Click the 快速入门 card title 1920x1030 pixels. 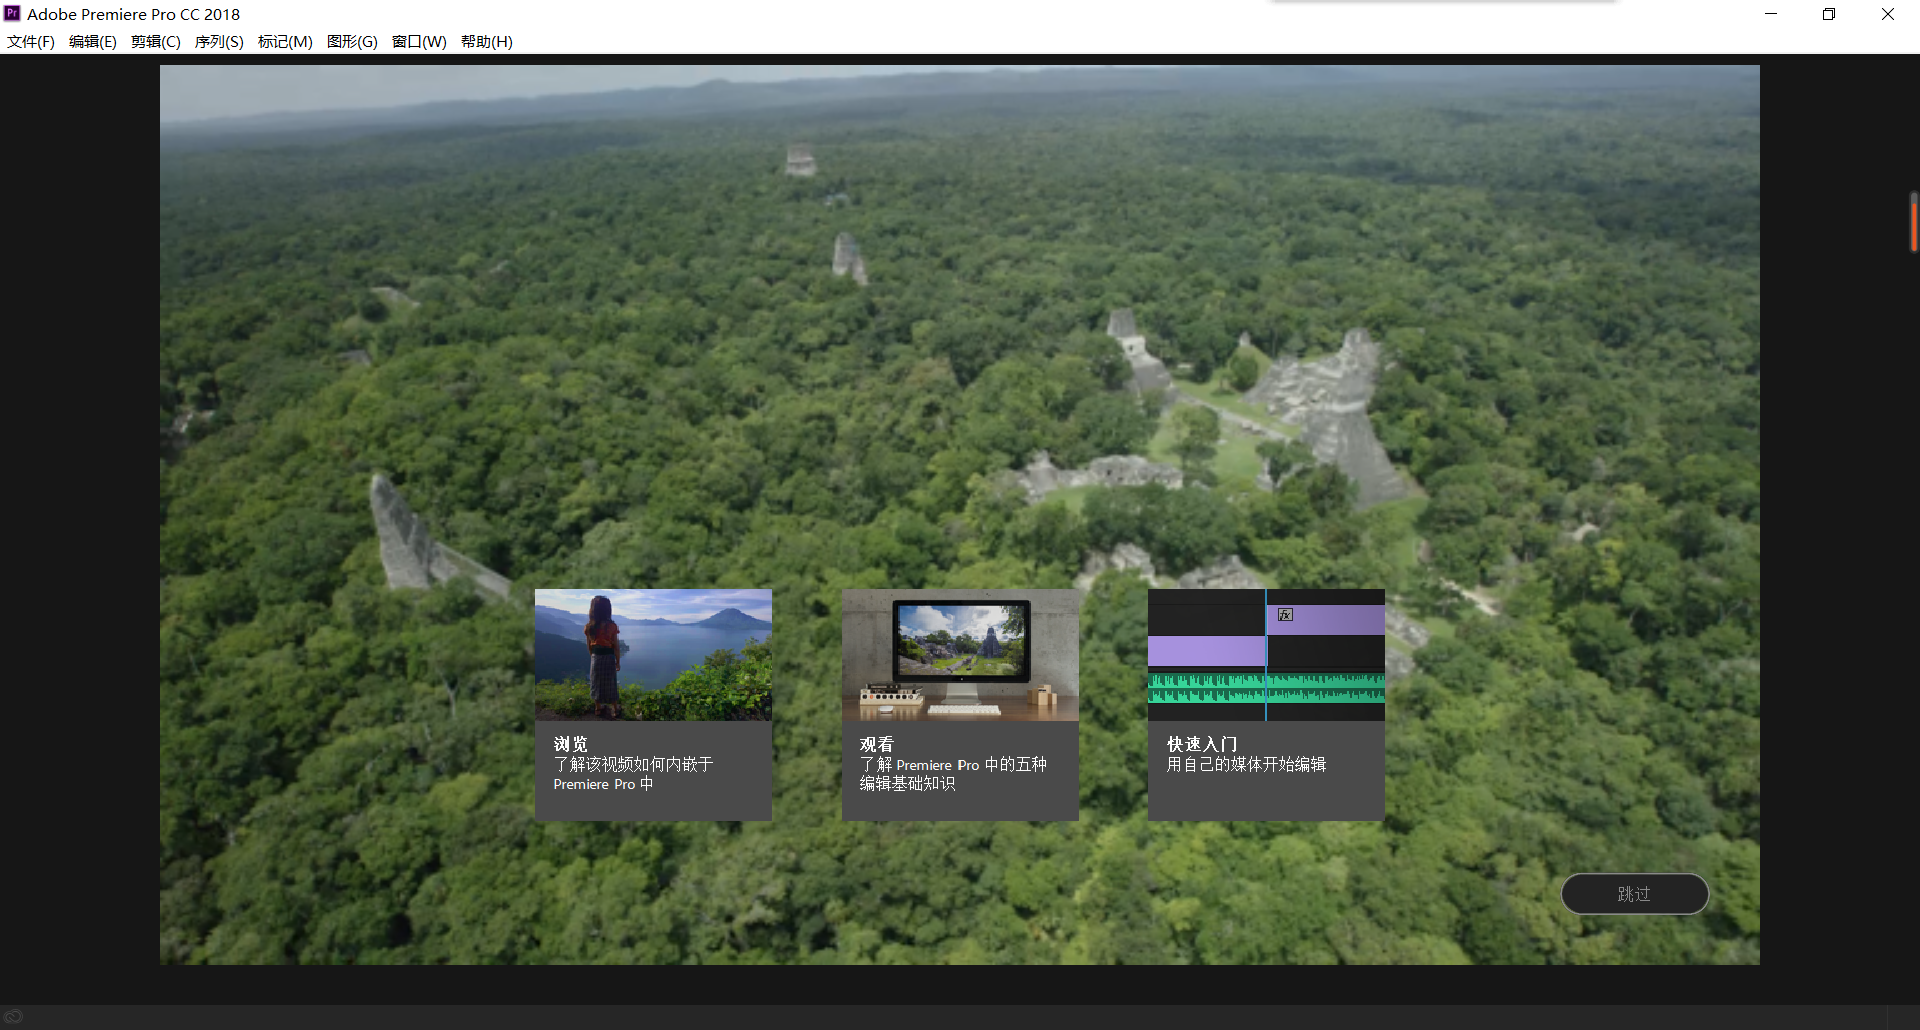(x=1202, y=745)
